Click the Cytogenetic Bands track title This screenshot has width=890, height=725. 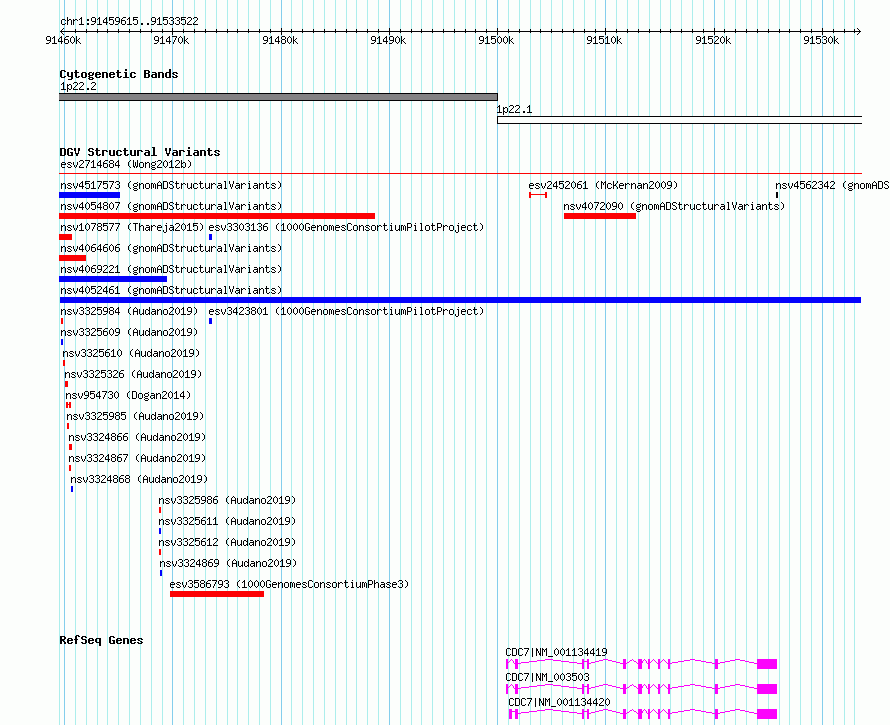pos(119,74)
